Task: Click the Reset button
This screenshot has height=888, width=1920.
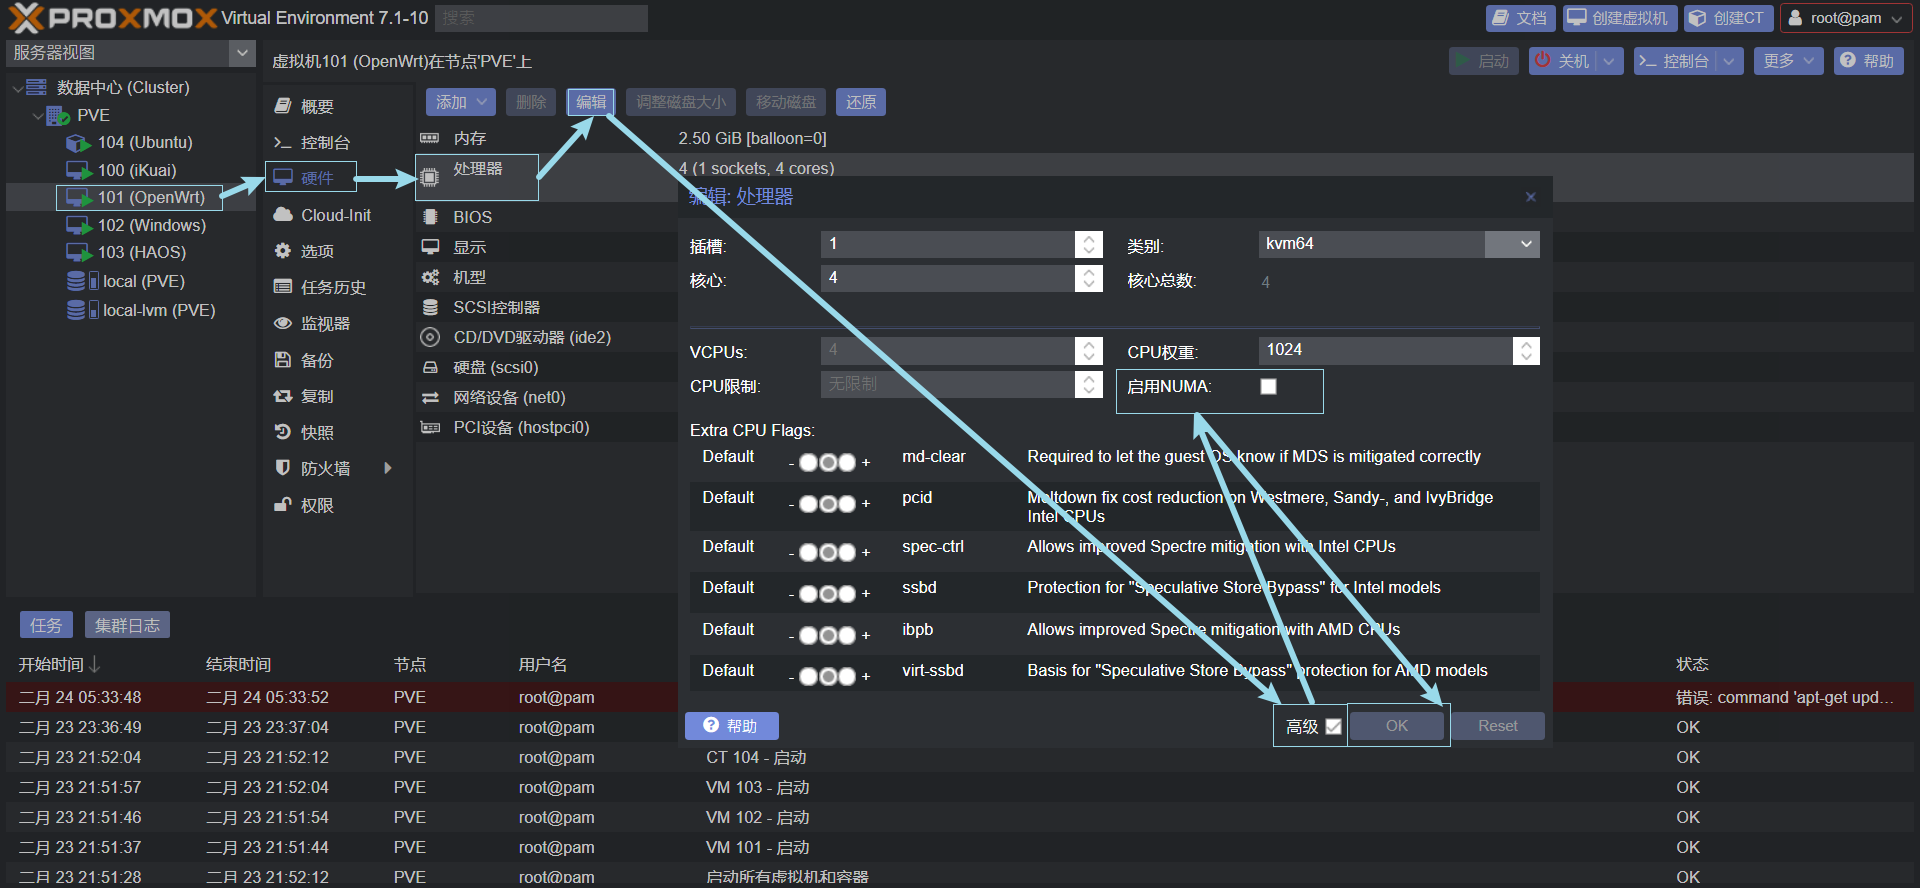Action: point(1497,726)
